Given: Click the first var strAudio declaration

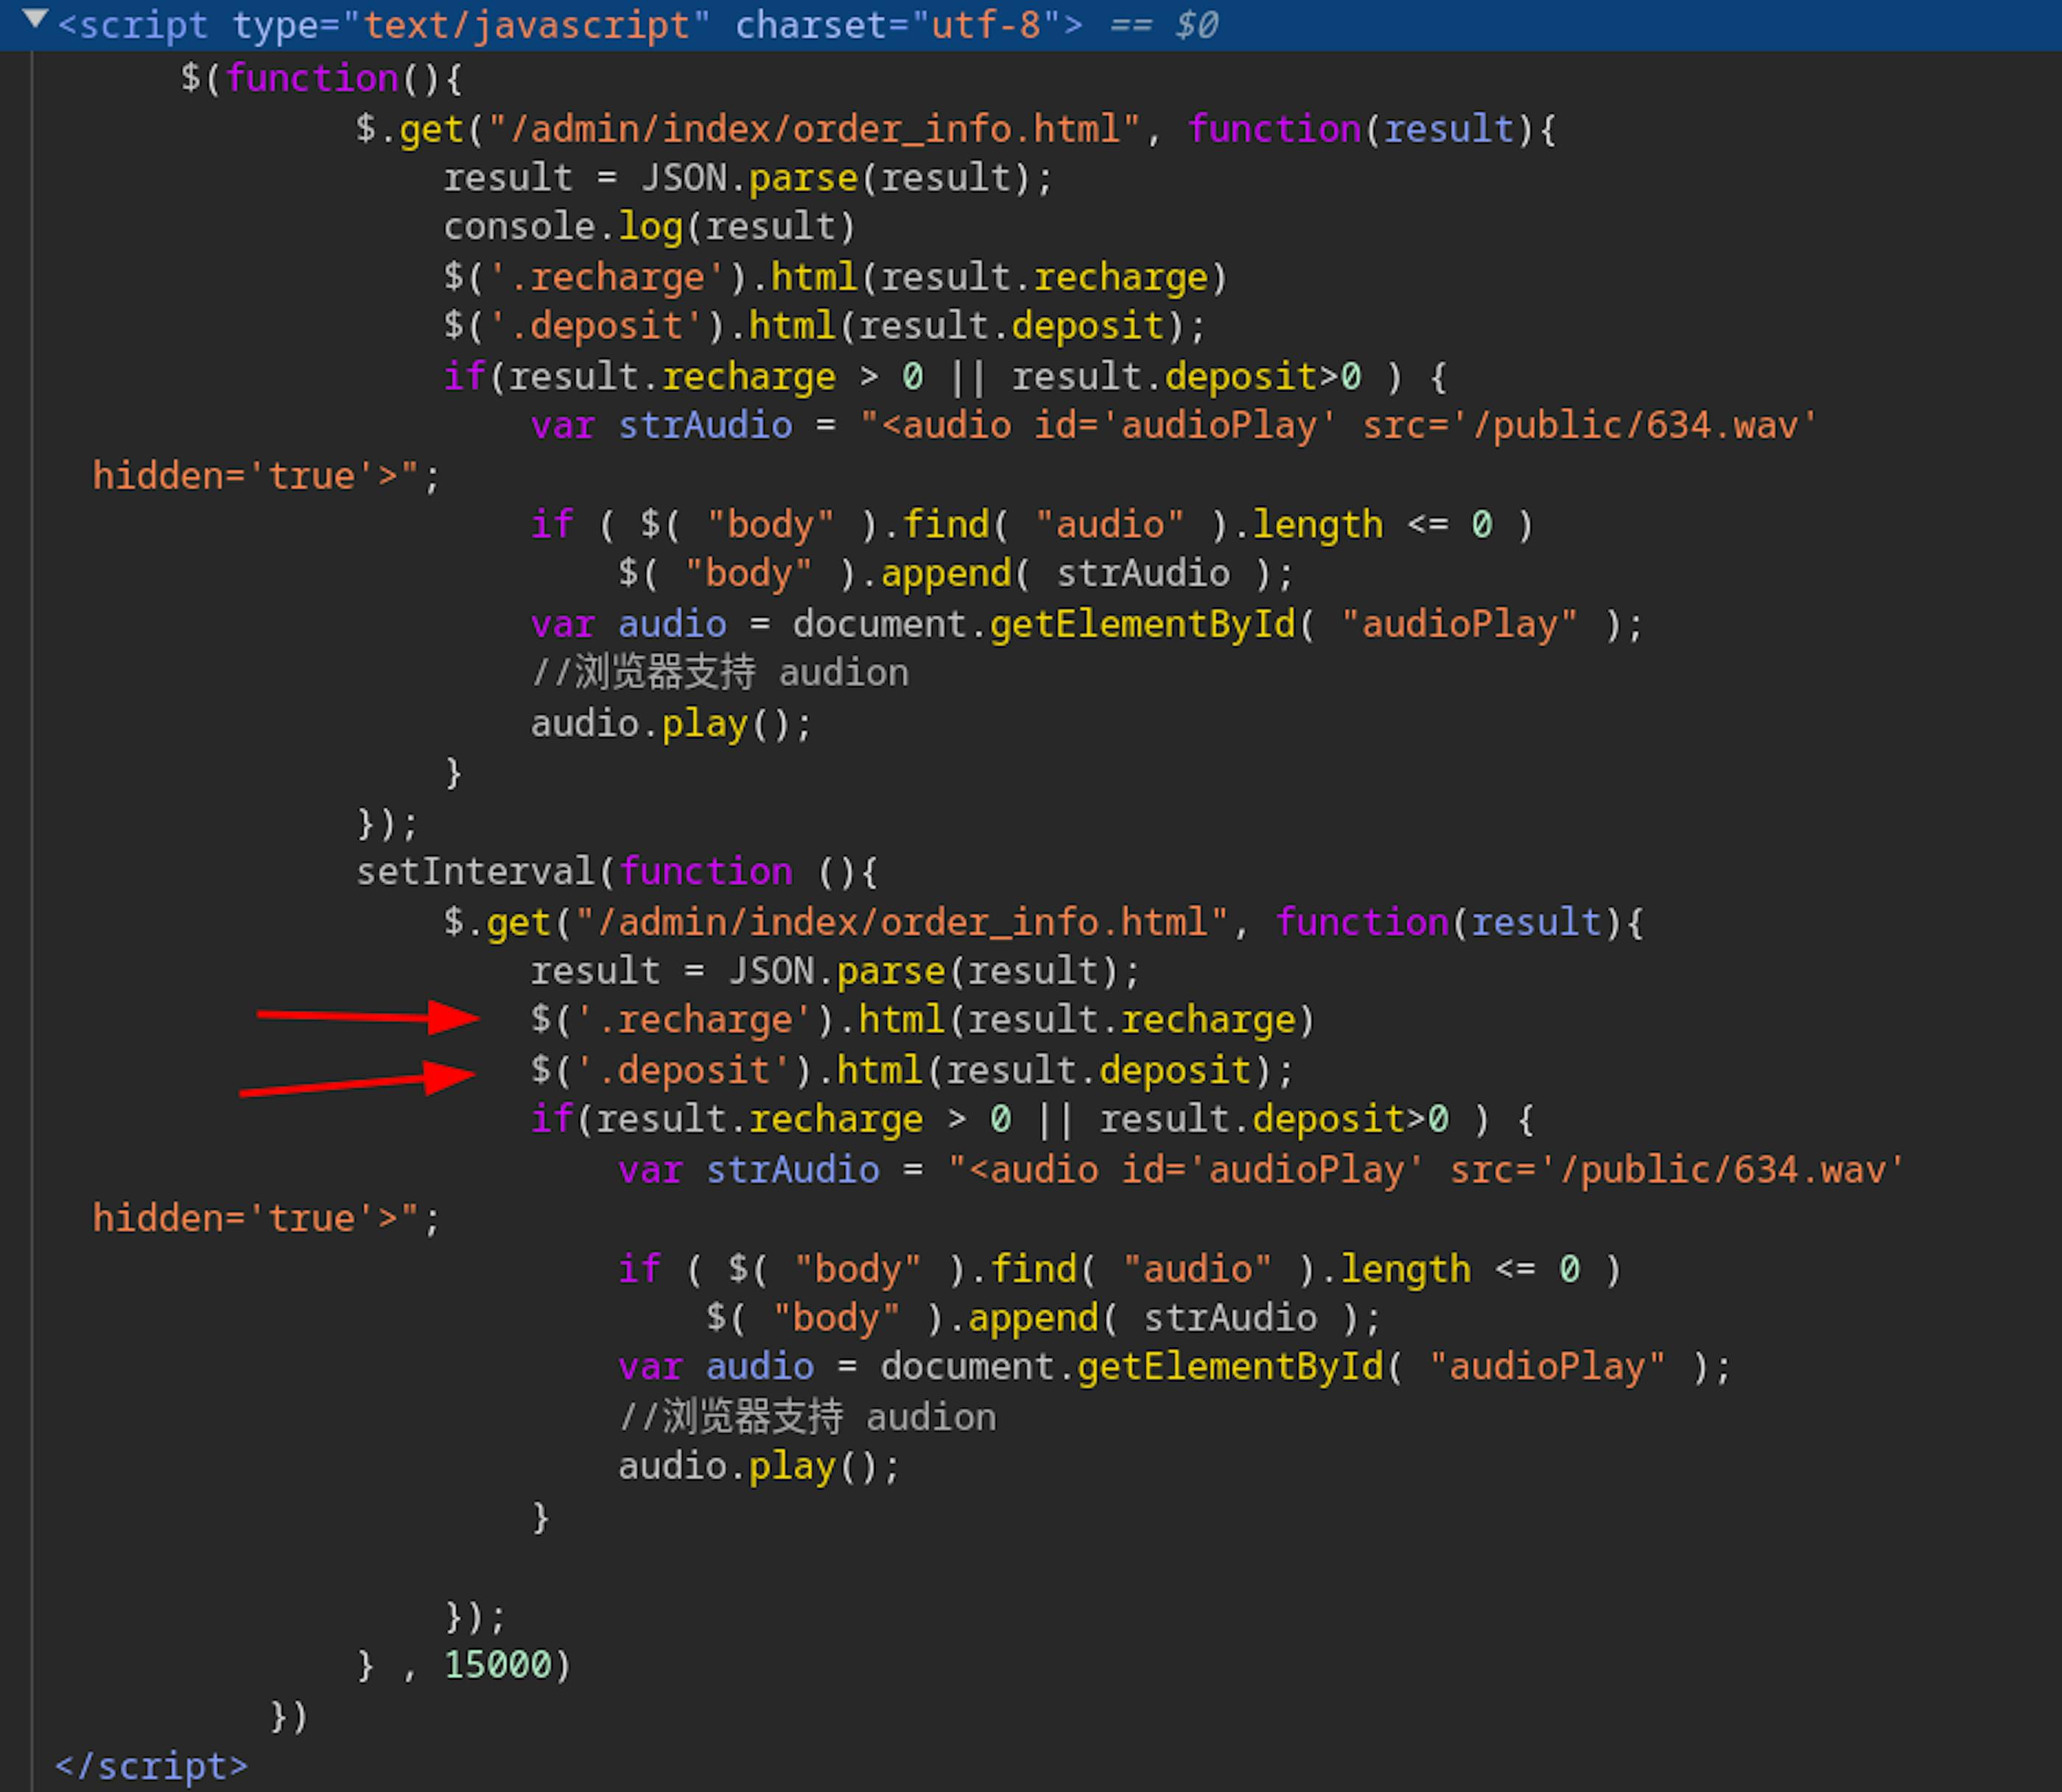Looking at the screenshot, I should pos(1174,425).
